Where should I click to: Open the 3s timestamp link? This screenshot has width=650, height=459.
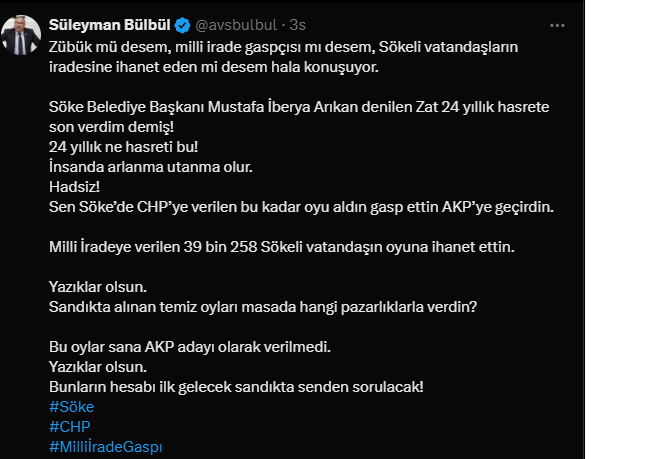click(x=297, y=25)
